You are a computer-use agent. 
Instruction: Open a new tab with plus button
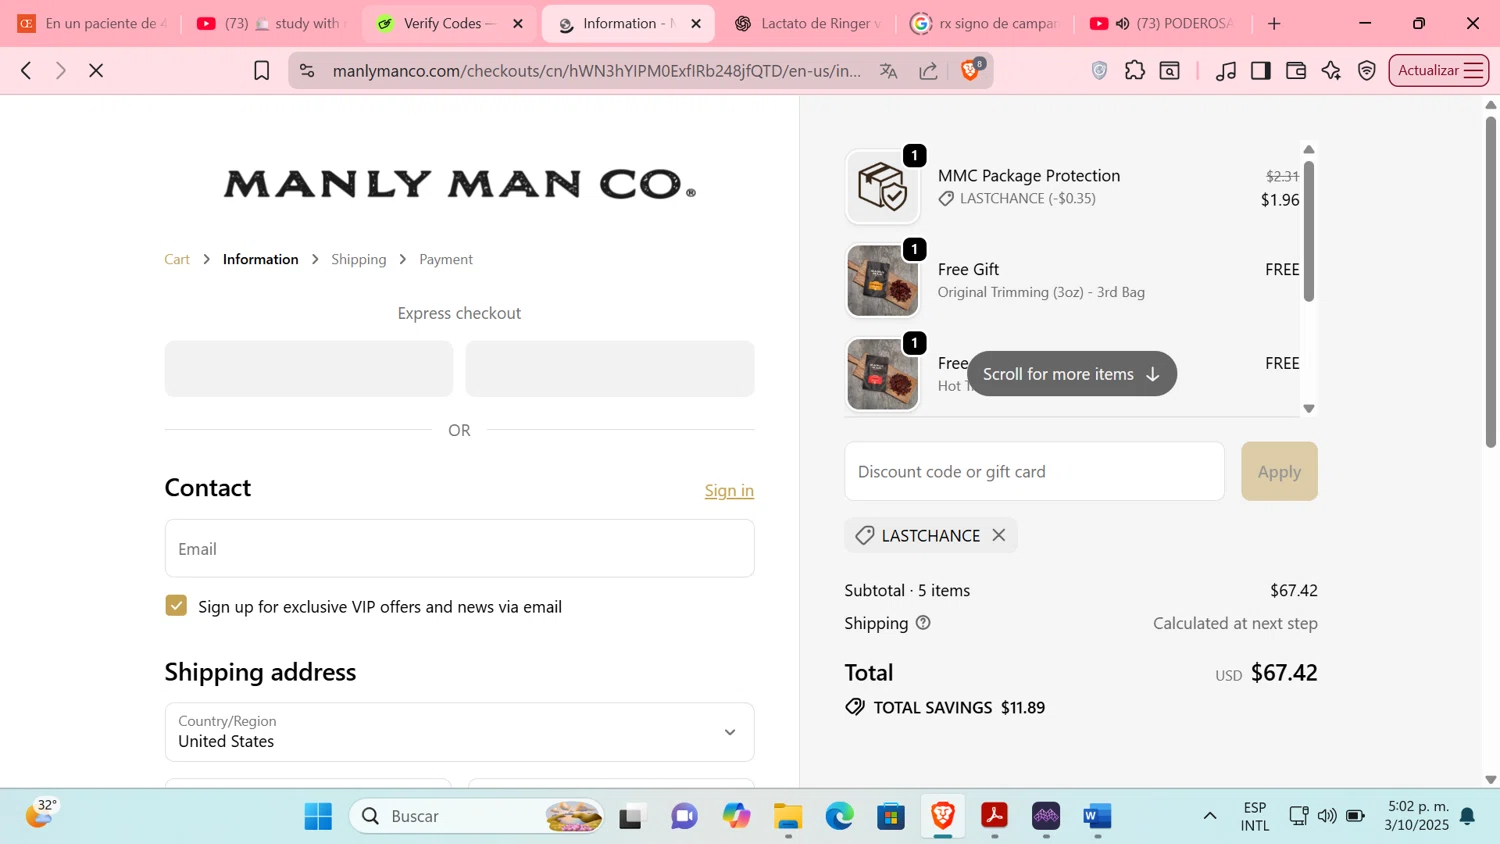pyautogui.click(x=1274, y=23)
